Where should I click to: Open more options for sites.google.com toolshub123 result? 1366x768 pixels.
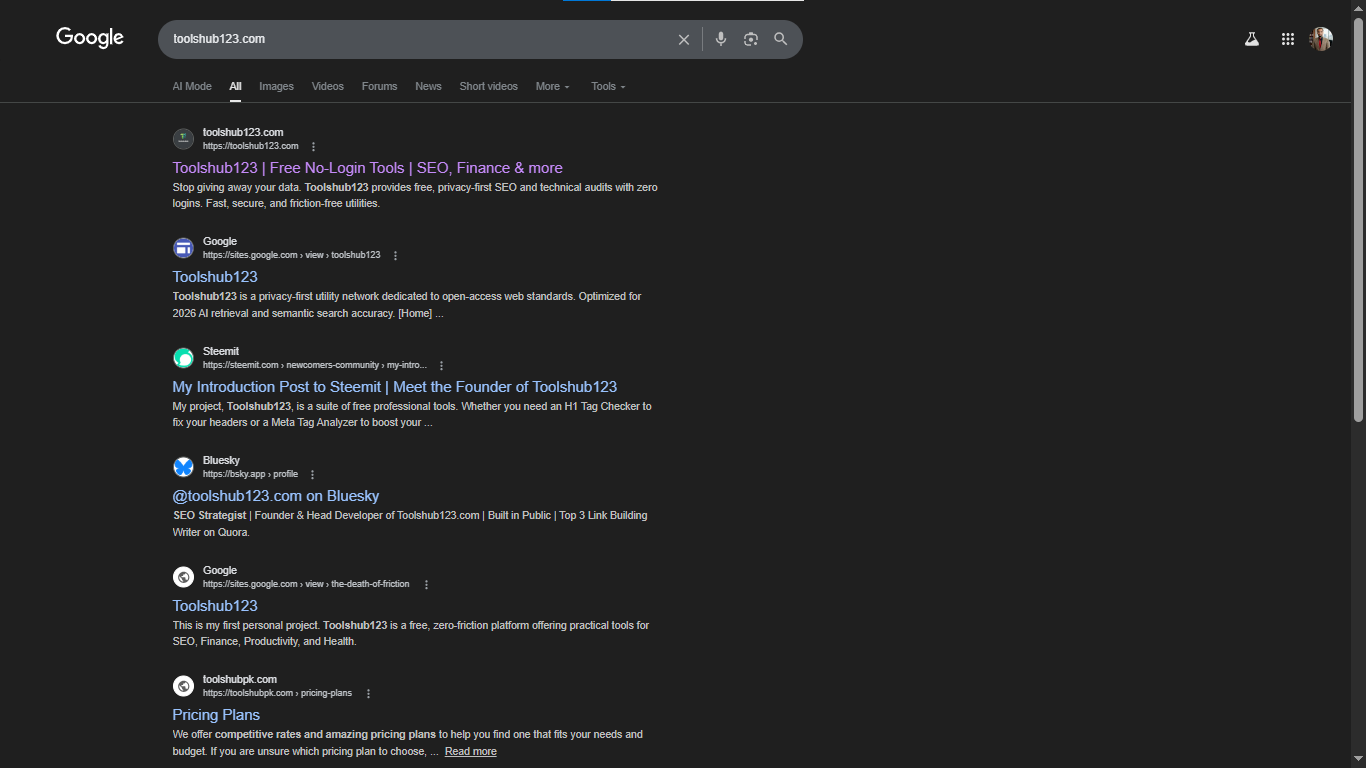tap(395, 256)
